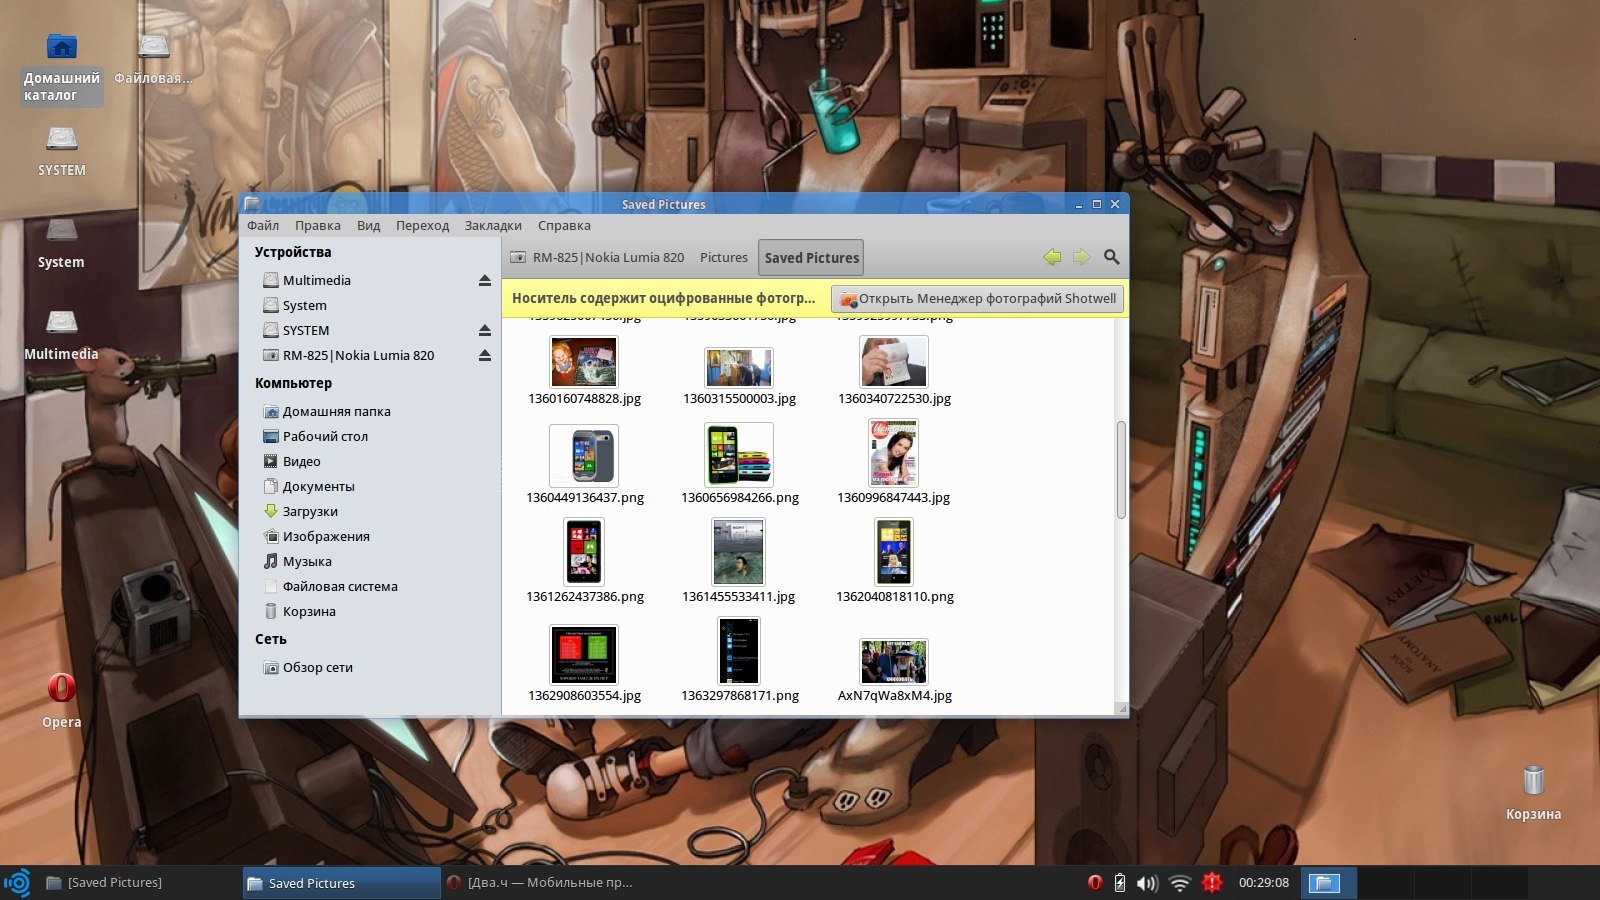Image resolution: width=1600 pixels, height=900 pixels.
Task: Click Открыть Менеджер фотографий Shotwell button
Action: (x=977, y=298)
